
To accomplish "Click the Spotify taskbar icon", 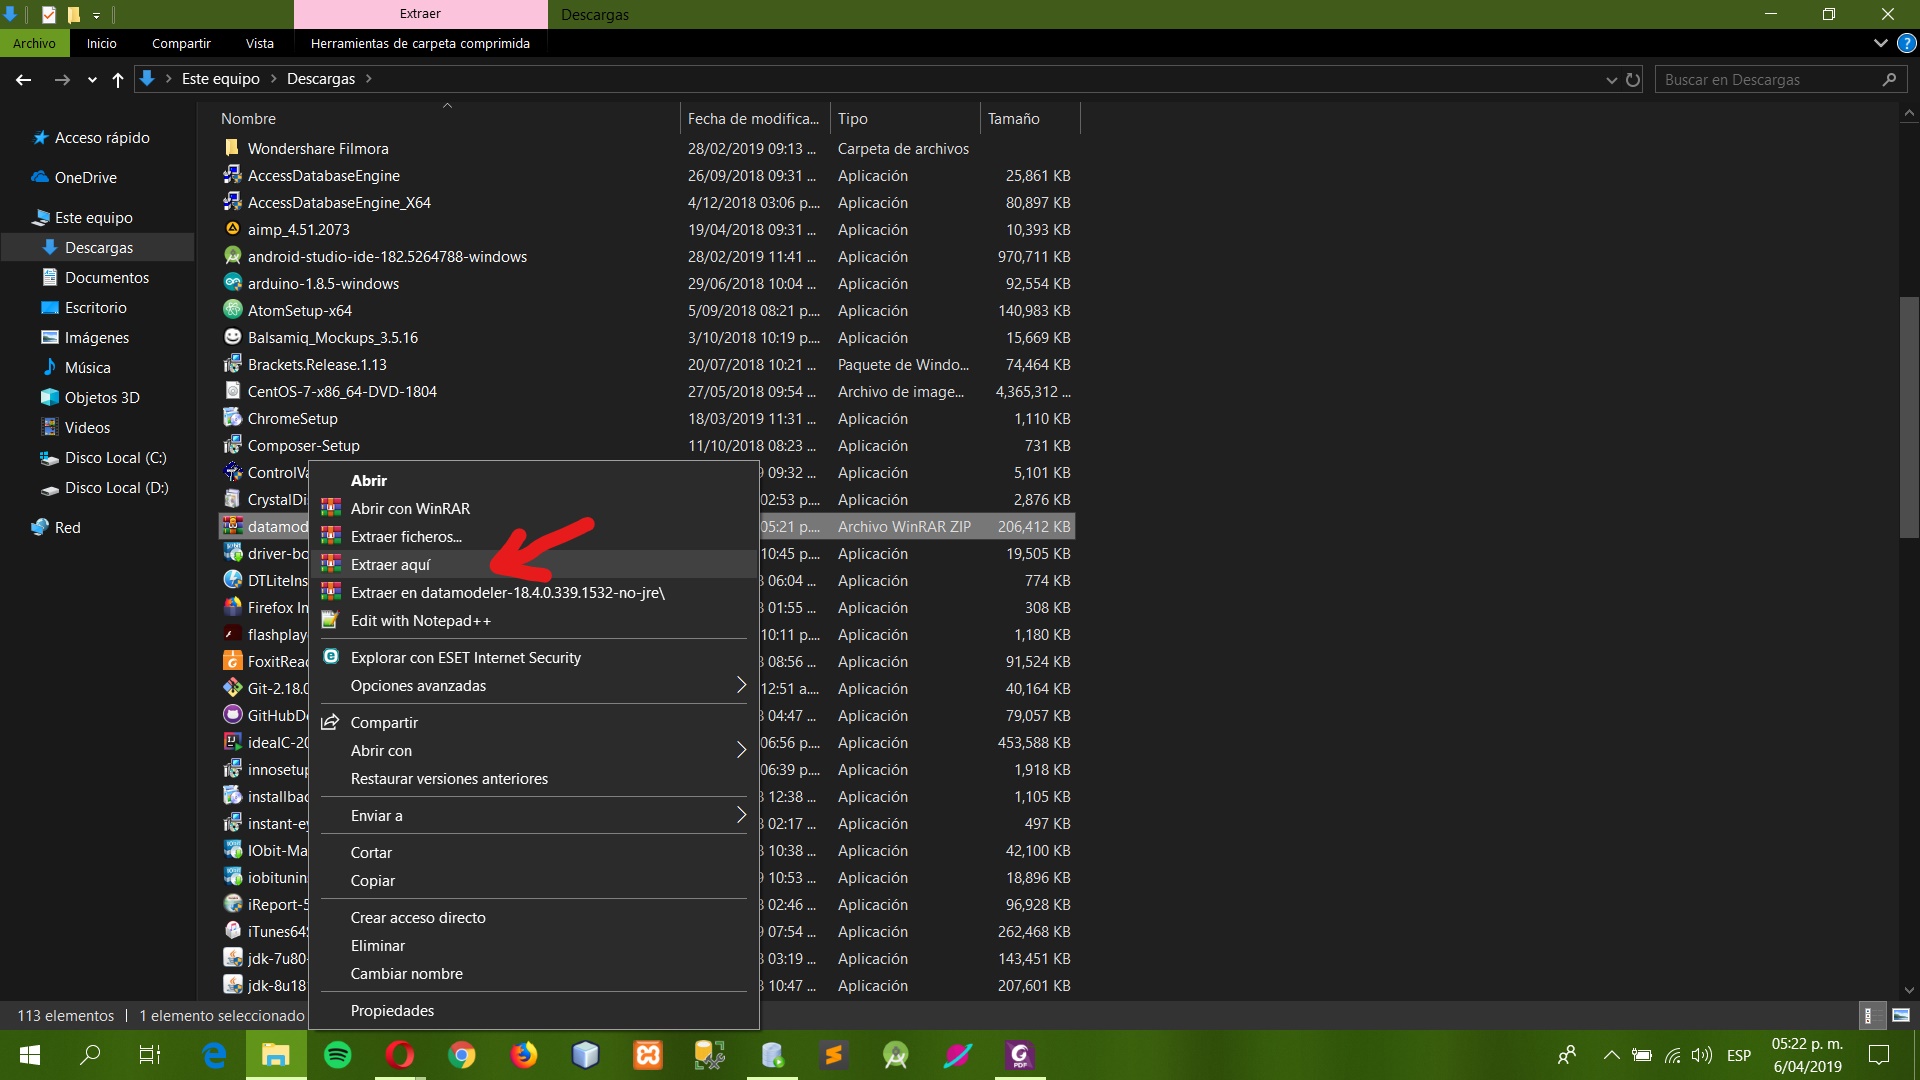I will coord(338,1055).
